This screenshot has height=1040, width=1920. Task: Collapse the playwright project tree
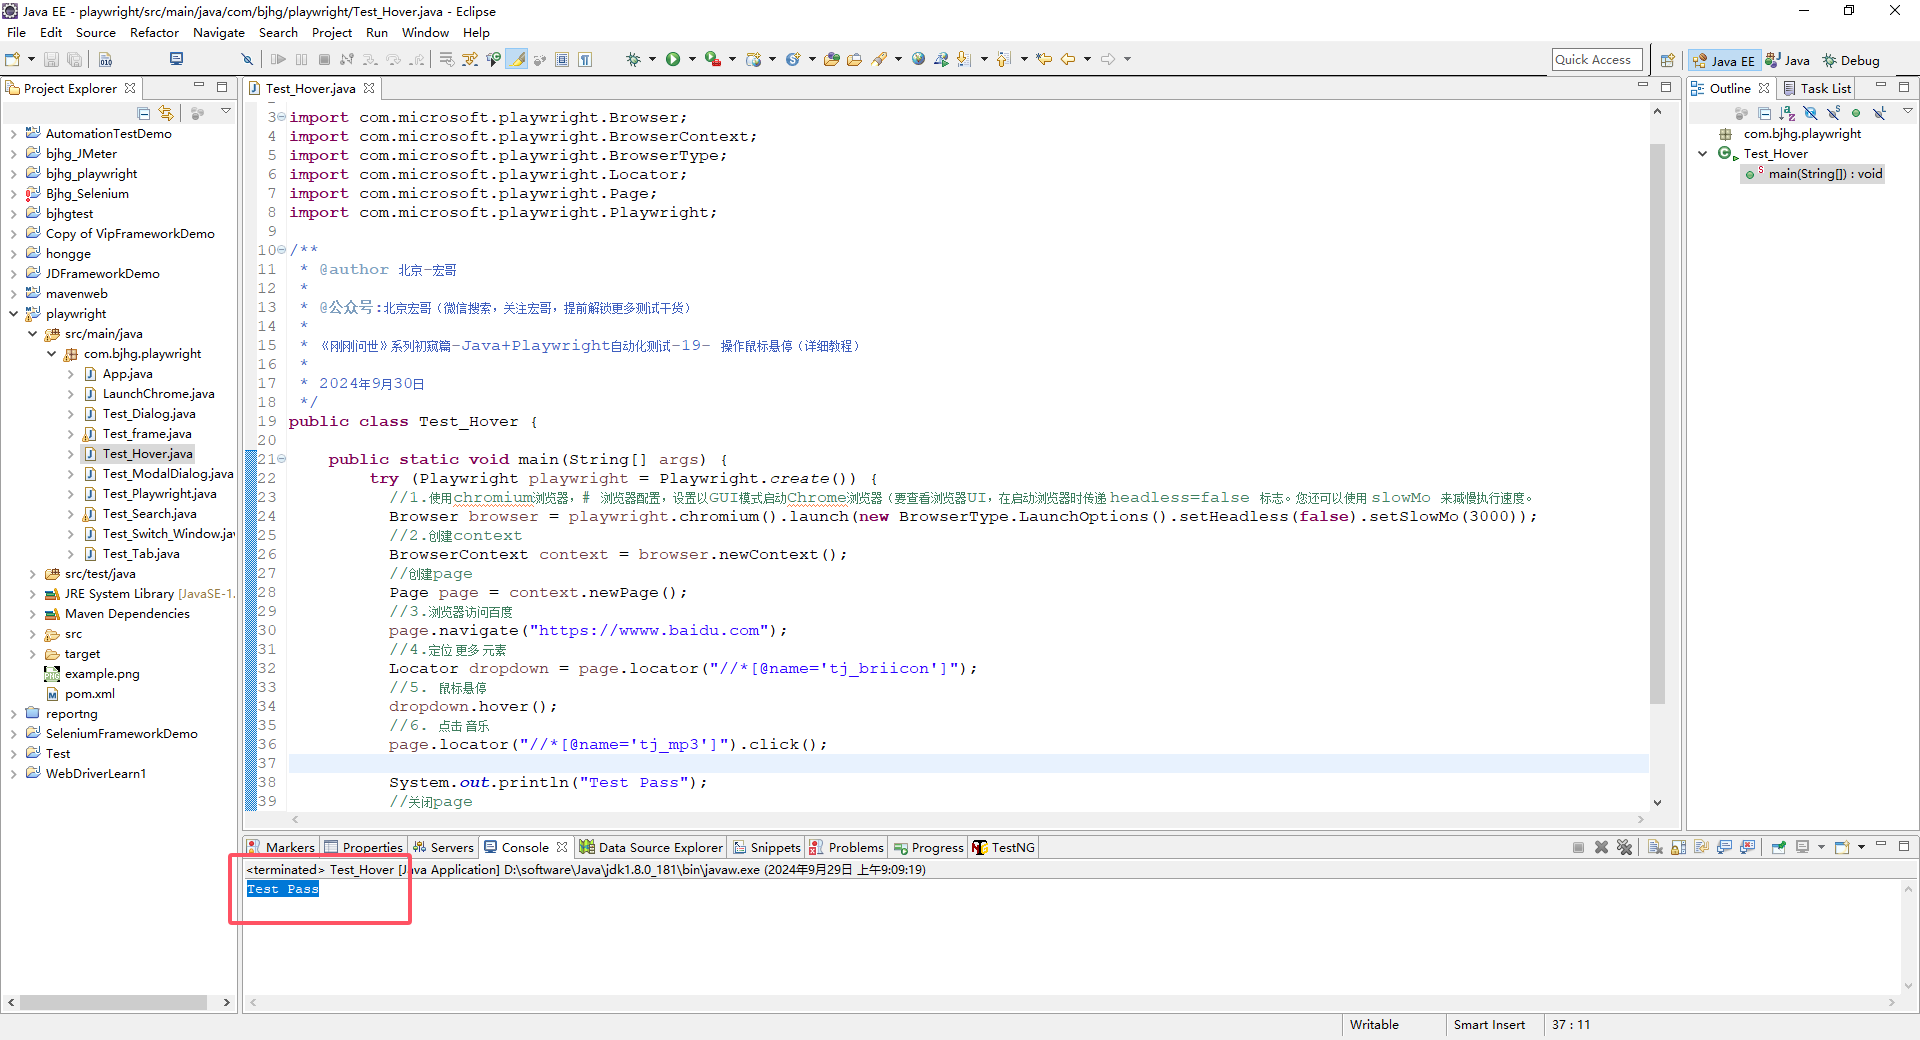pos(13,314)
